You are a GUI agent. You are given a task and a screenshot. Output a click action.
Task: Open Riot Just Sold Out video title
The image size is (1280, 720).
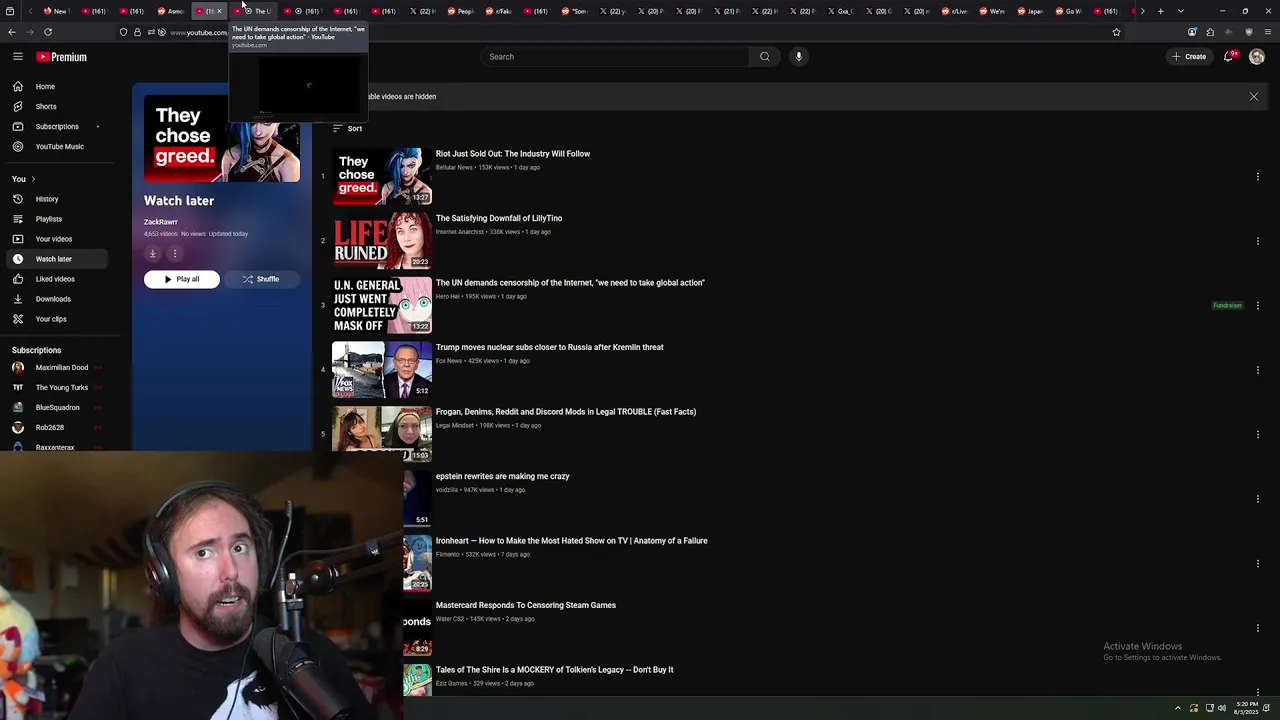click(x=513, y=154)
